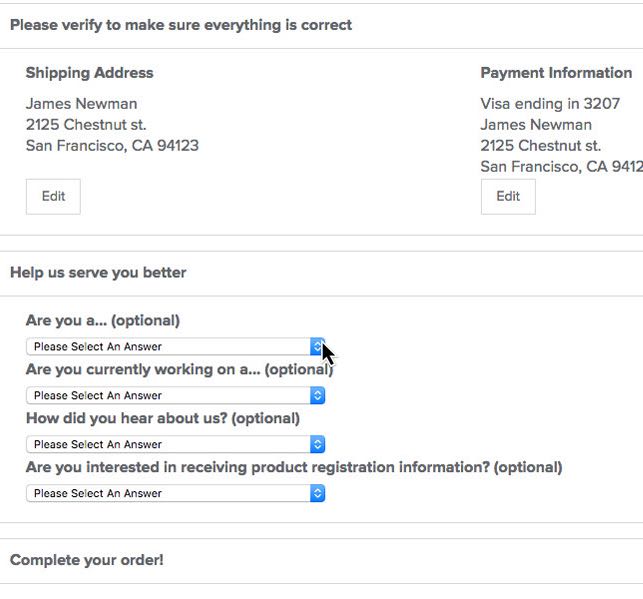Click the "Complete your order!" section header
This screenshot has height=599, width=643.
point(87,560)
